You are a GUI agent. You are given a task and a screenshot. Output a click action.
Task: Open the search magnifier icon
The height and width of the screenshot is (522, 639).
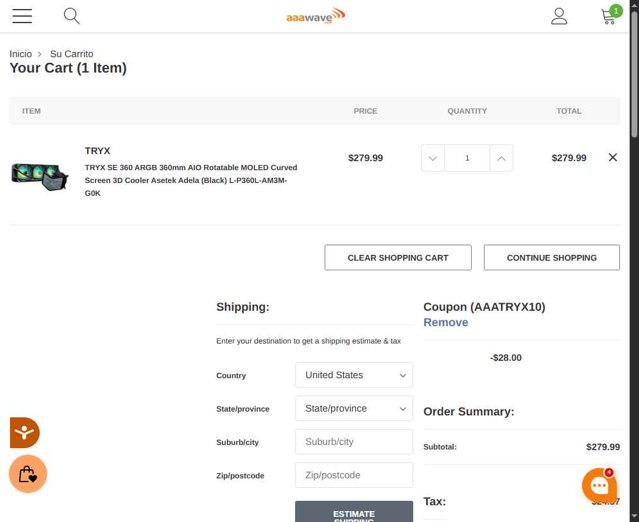[72, 16]
